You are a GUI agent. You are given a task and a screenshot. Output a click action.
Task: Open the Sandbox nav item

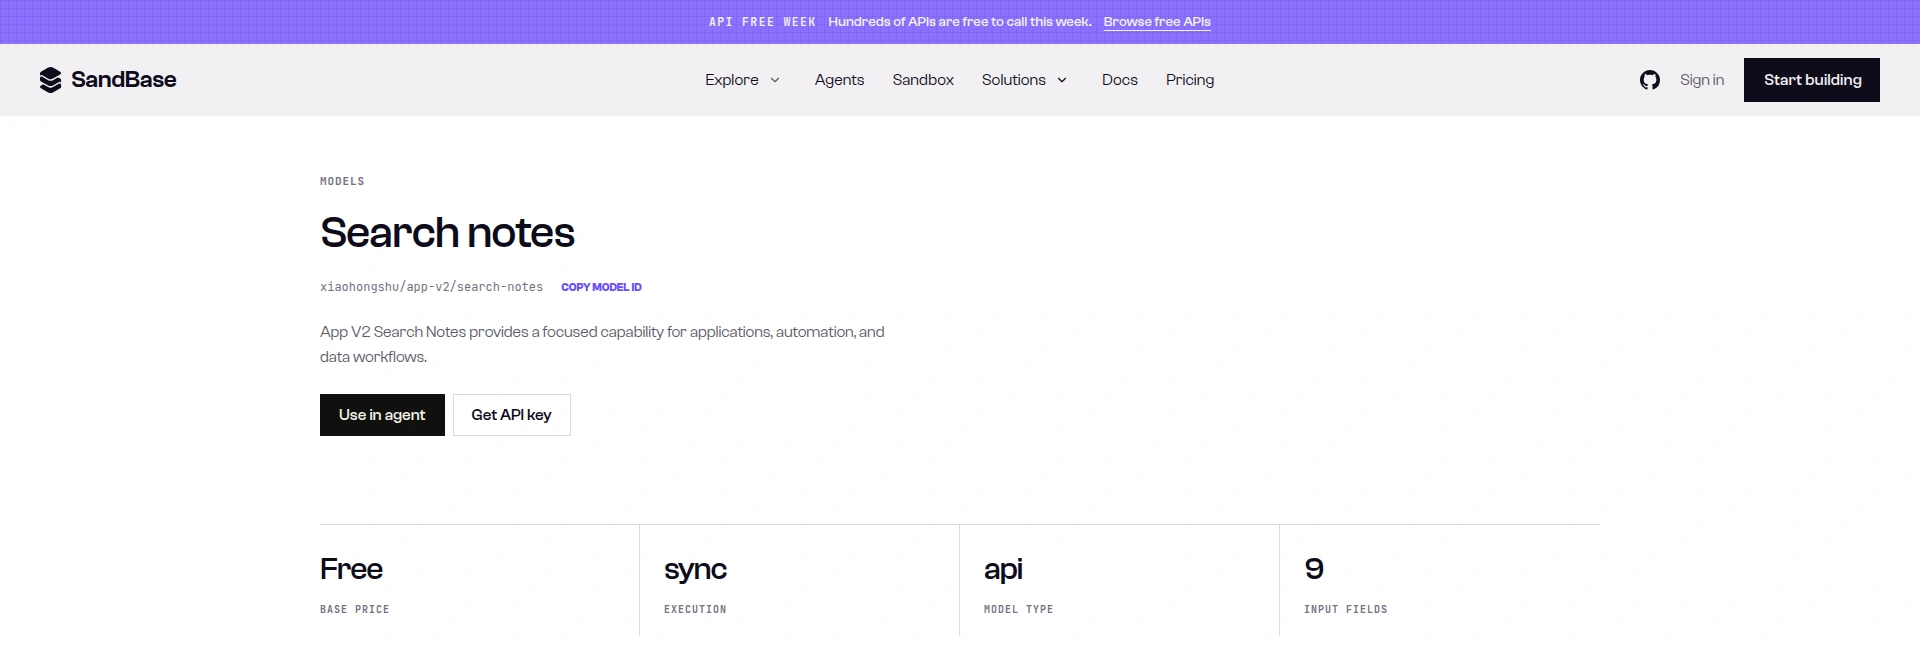[923, 80]
